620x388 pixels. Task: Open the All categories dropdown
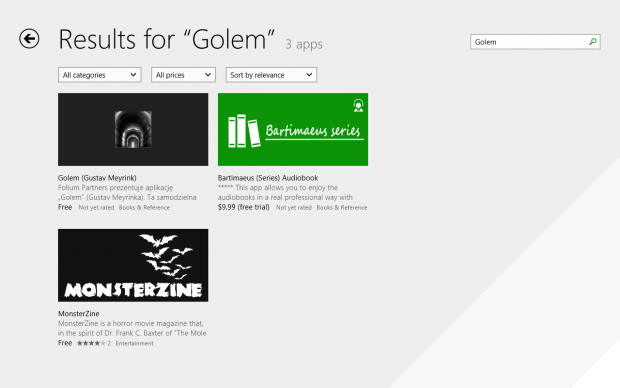point(99,75)
